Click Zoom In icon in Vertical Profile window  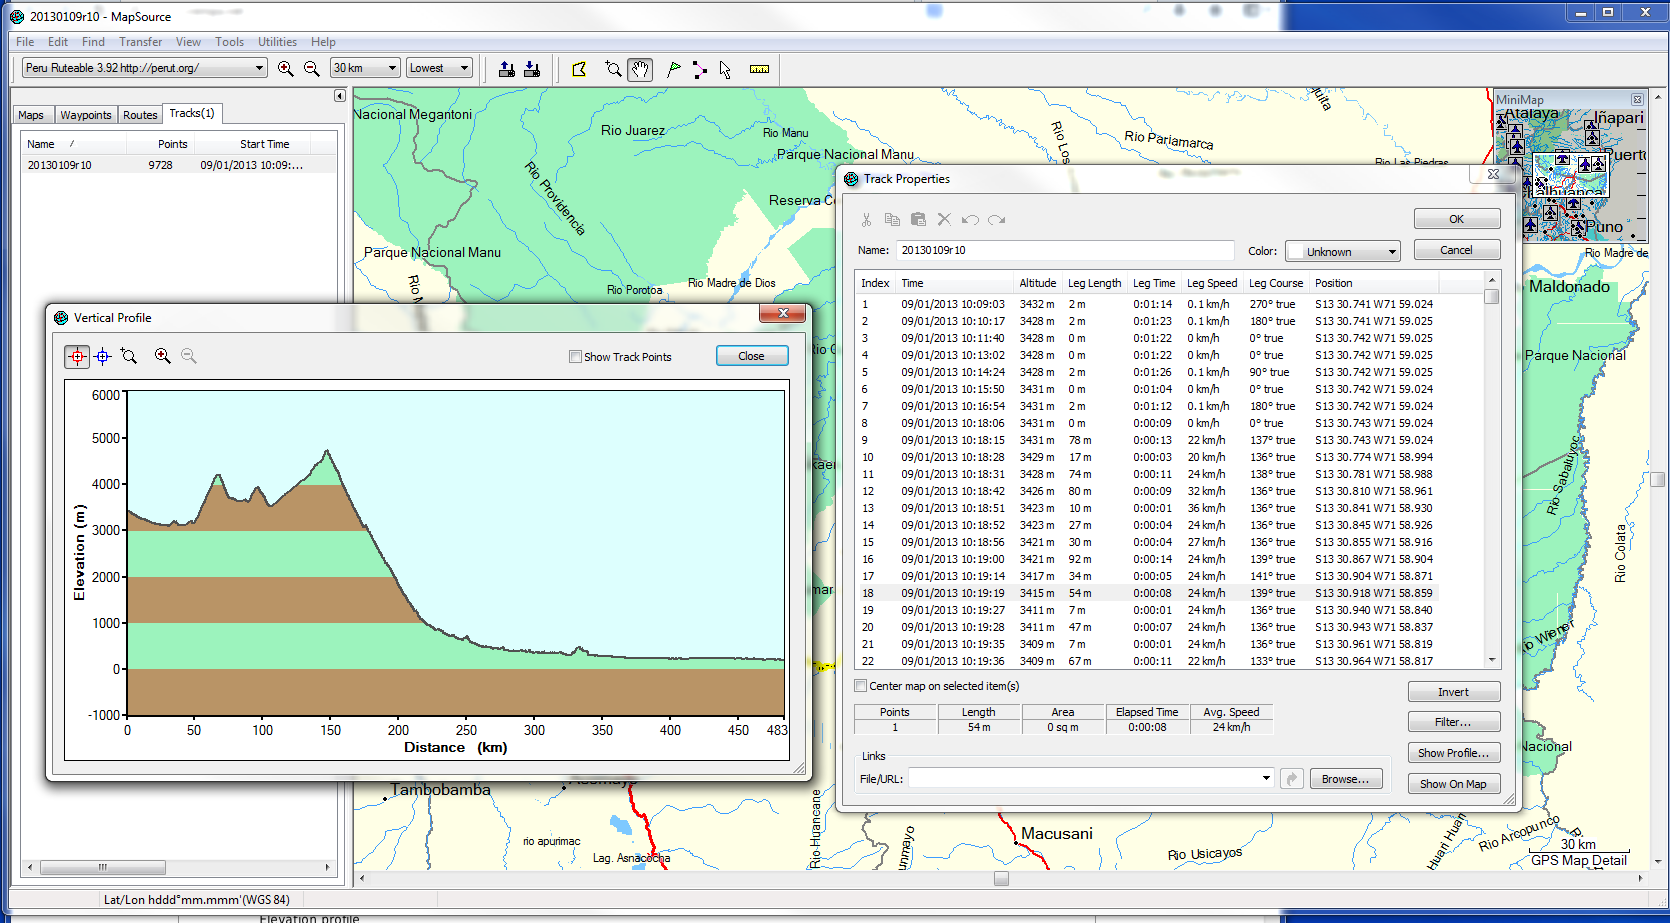tap(162, 356)
